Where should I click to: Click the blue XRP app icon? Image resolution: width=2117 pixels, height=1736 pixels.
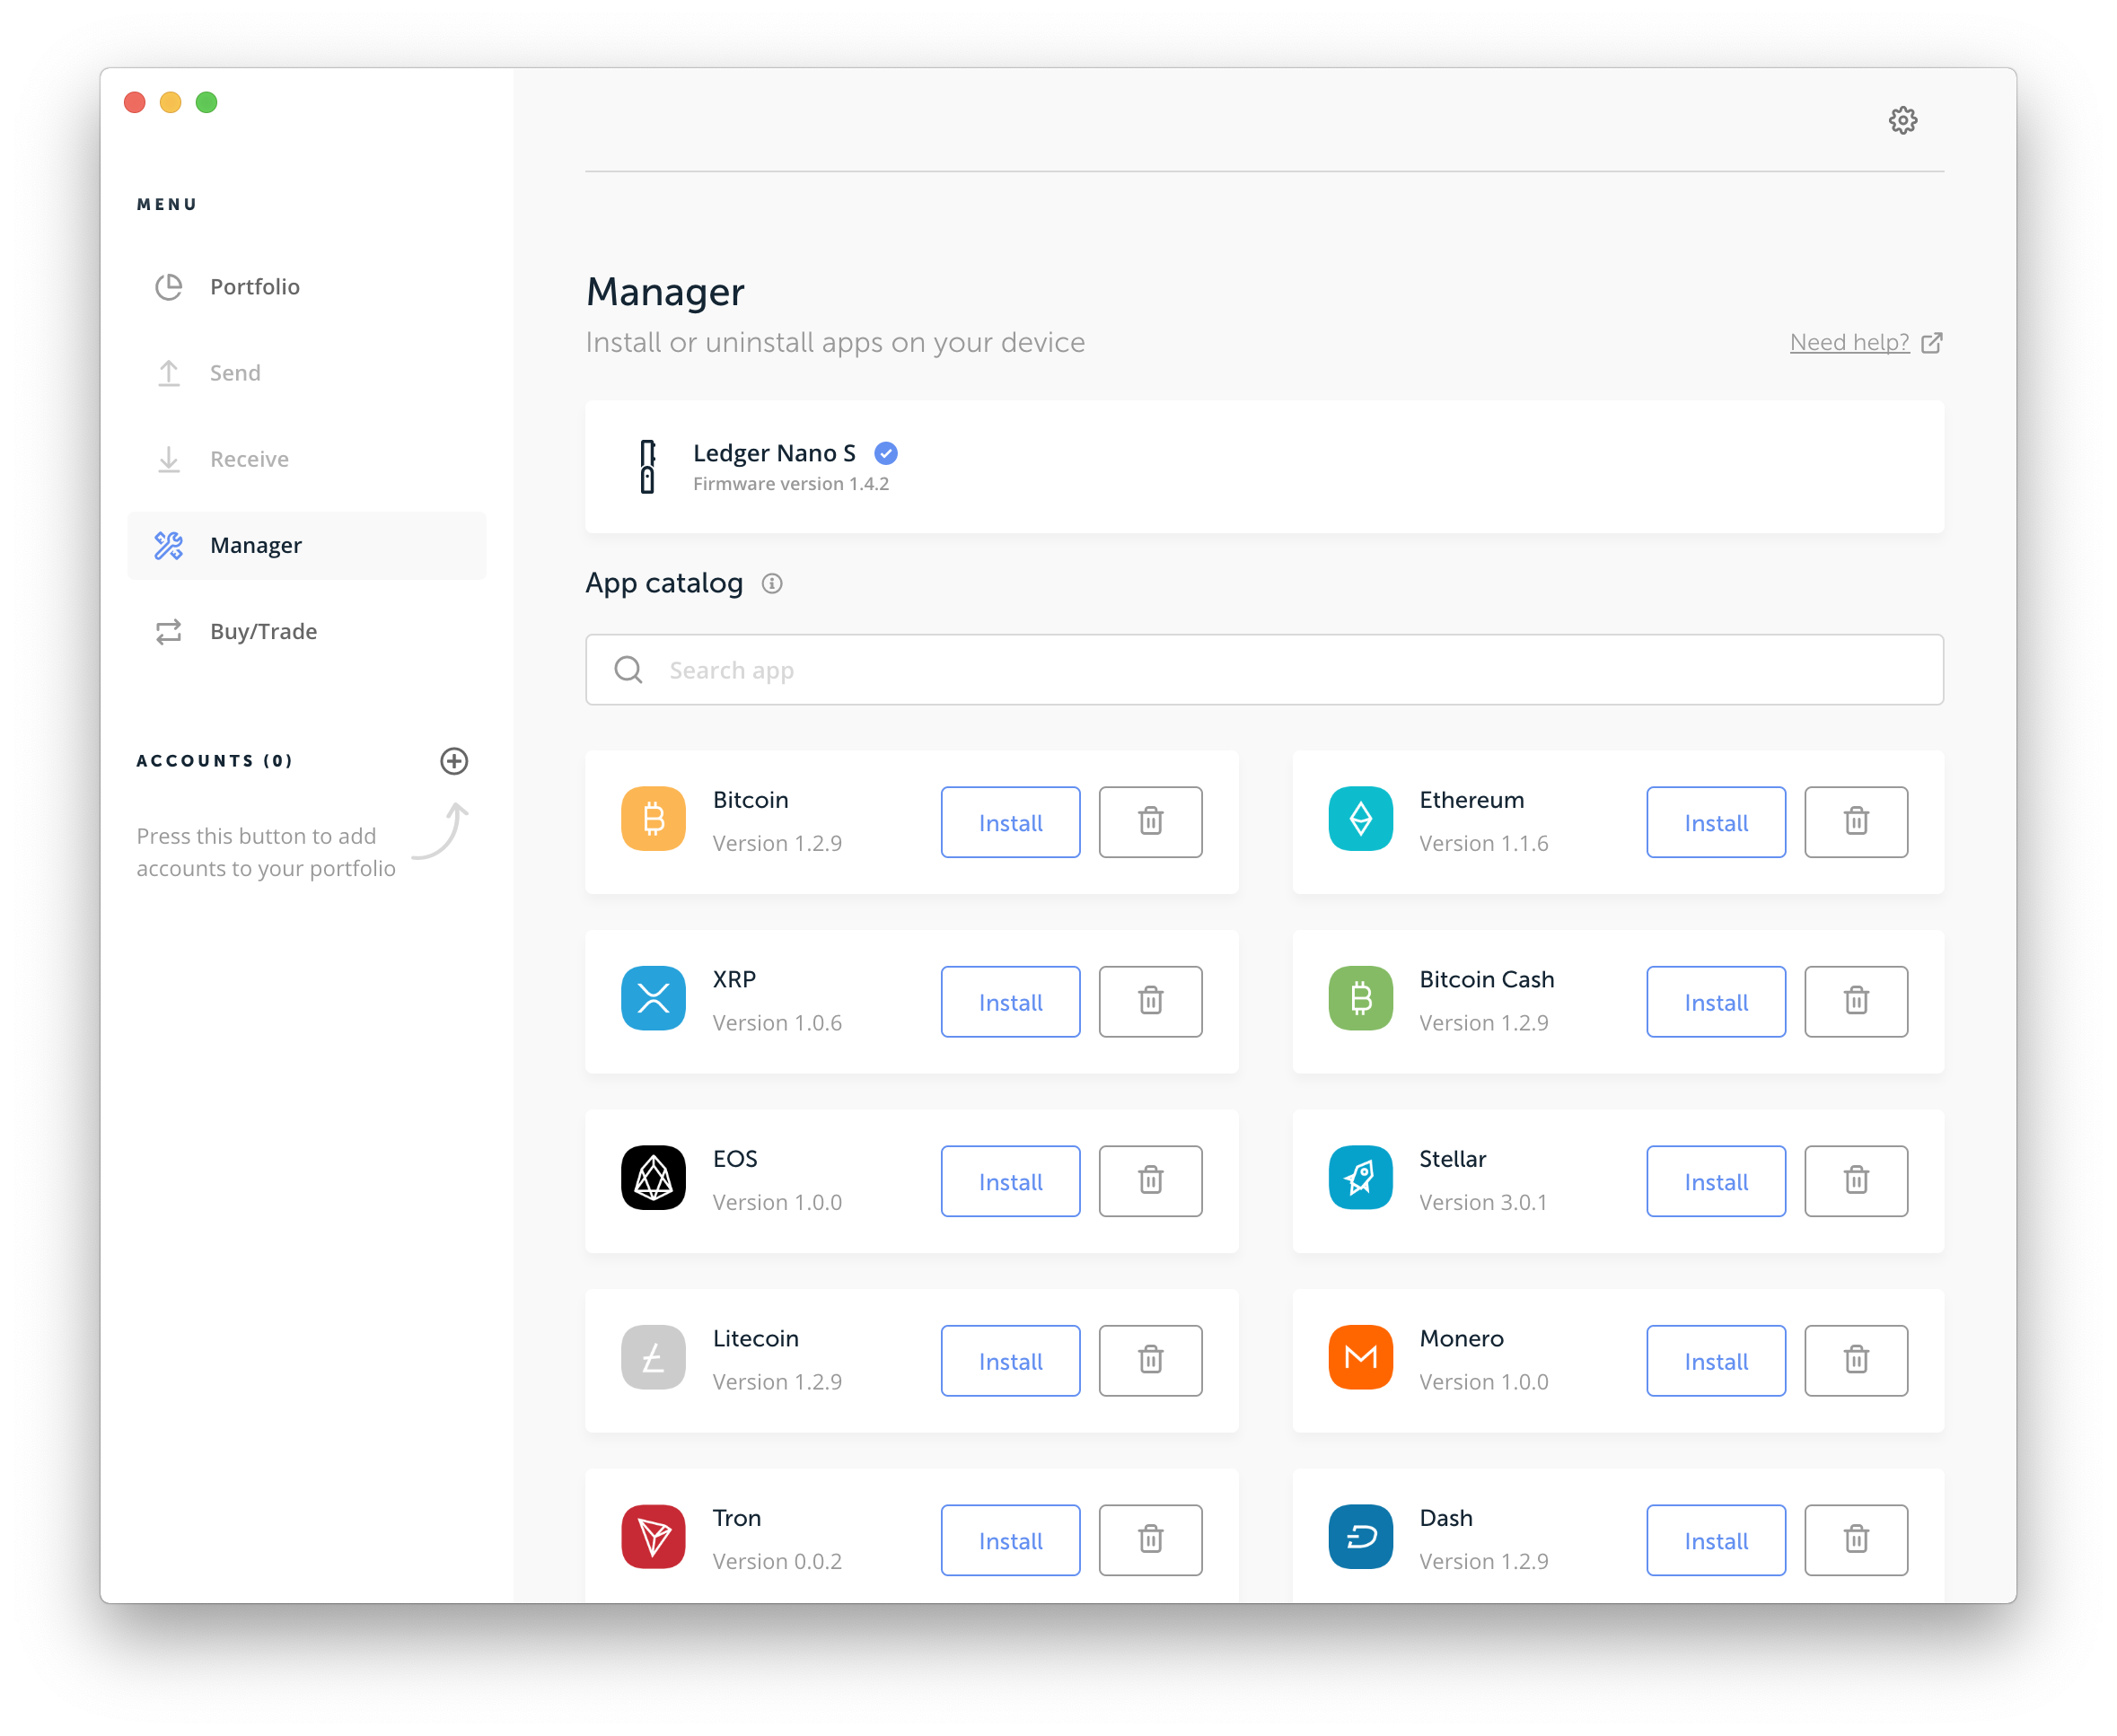pyautogui.click(x=653, y=998)
